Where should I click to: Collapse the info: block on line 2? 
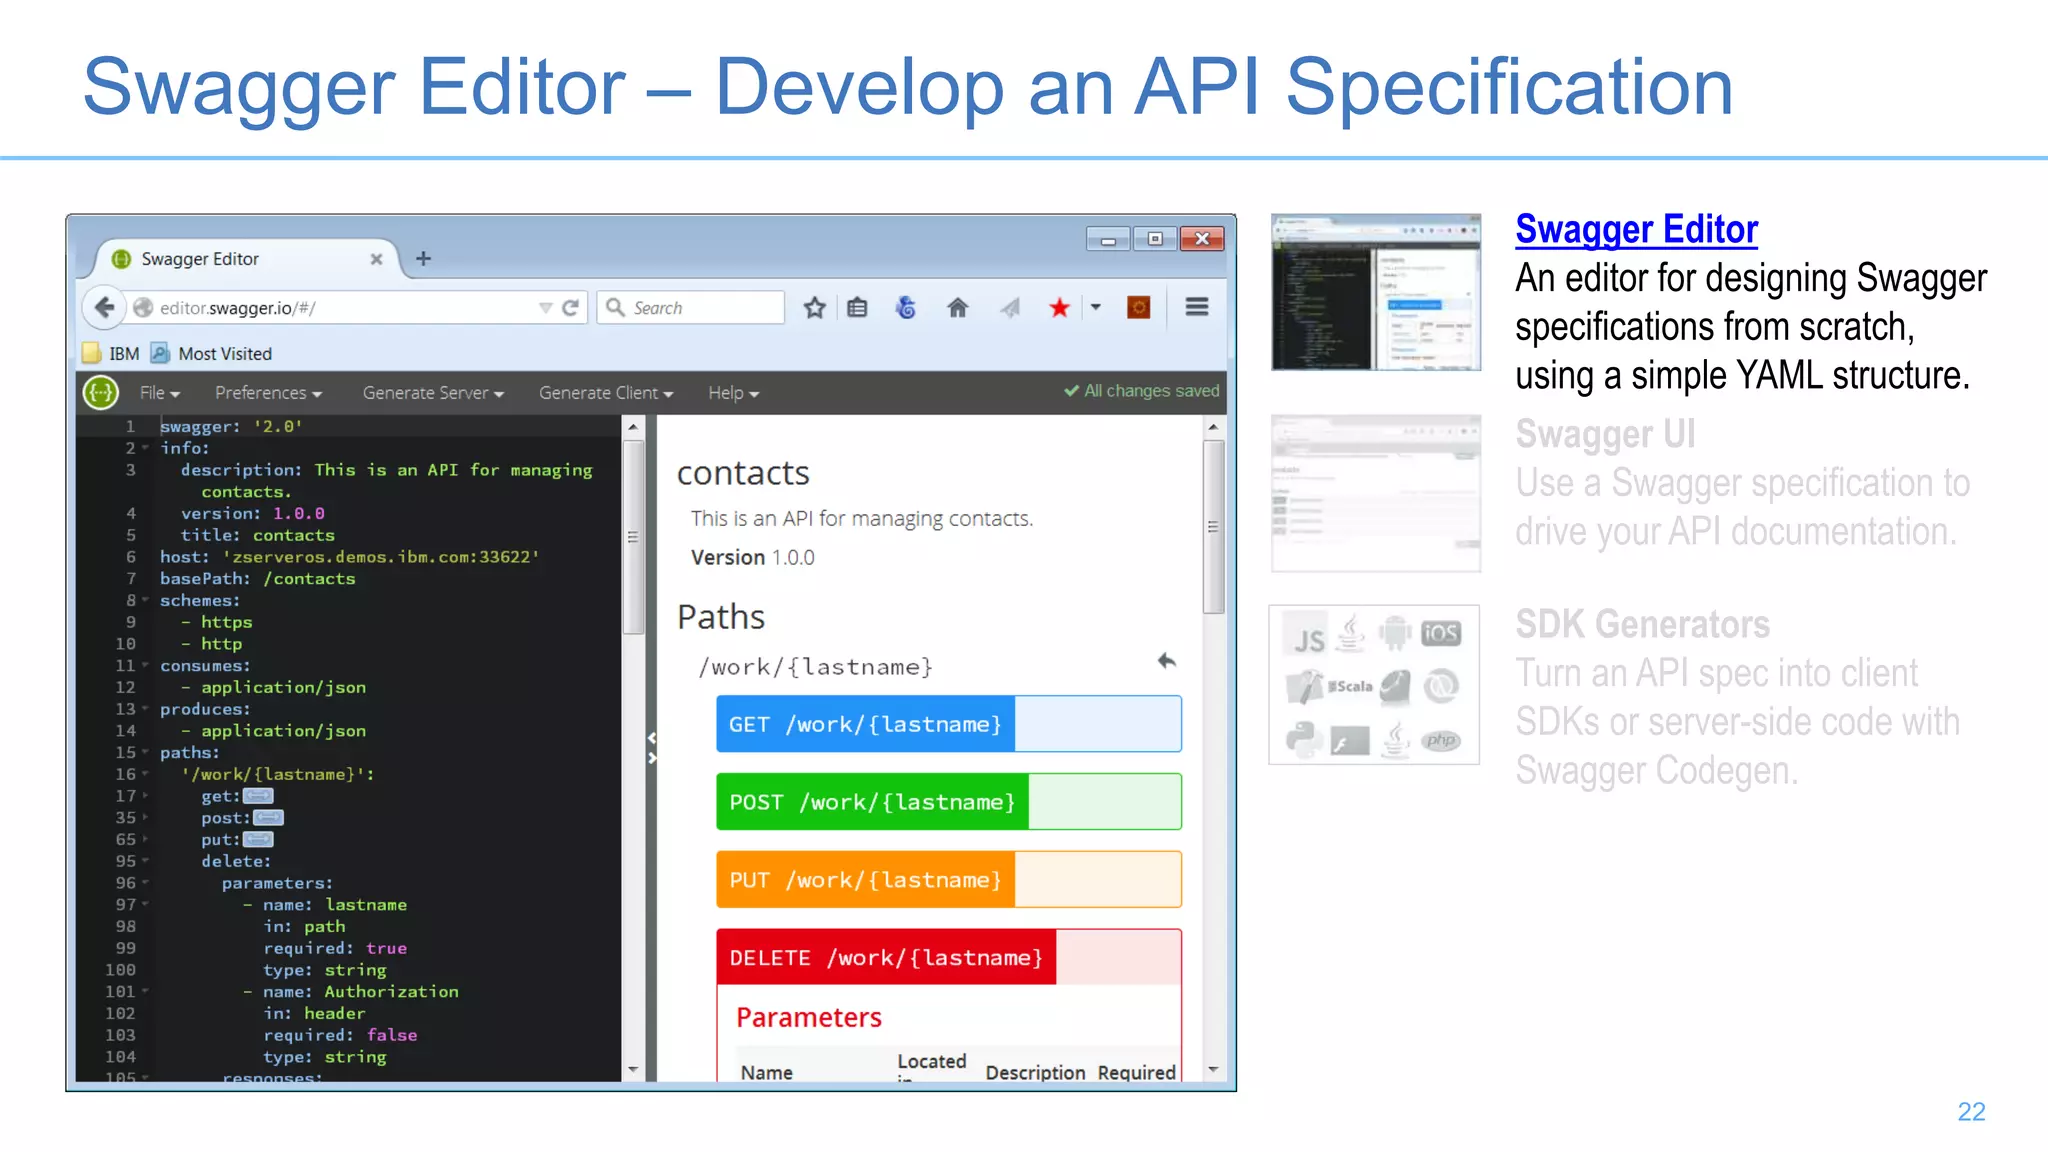(x=145, y=448)
